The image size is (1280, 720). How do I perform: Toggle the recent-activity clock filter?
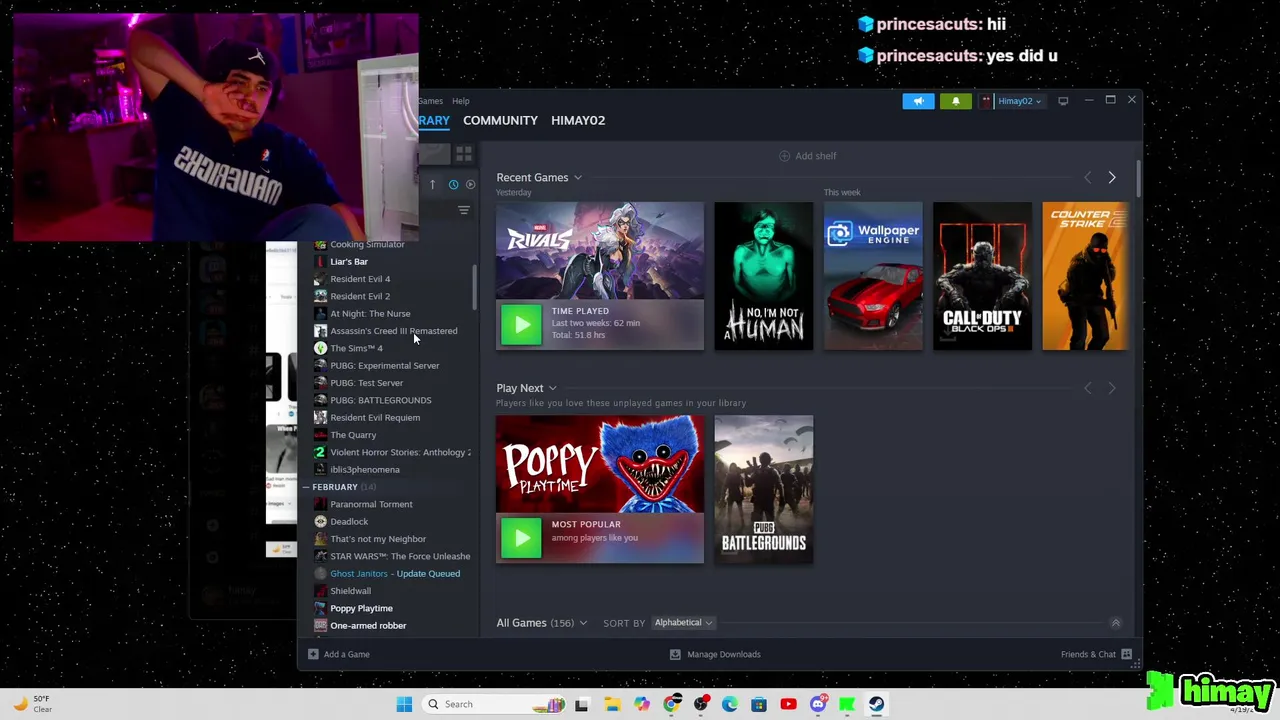coord(453,184)
